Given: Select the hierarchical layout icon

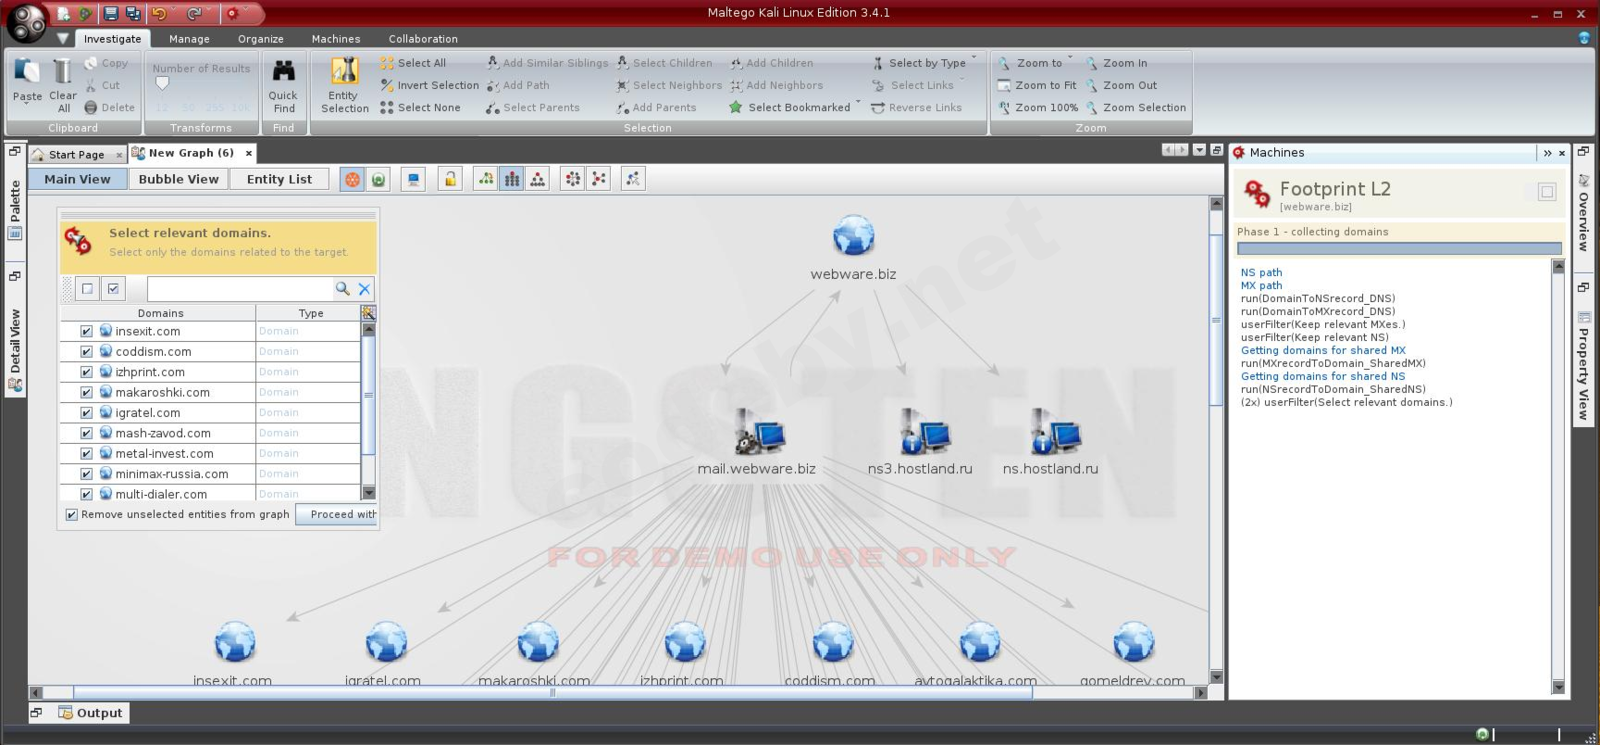Looking at the screenshot, I should [x=512, y=179].
